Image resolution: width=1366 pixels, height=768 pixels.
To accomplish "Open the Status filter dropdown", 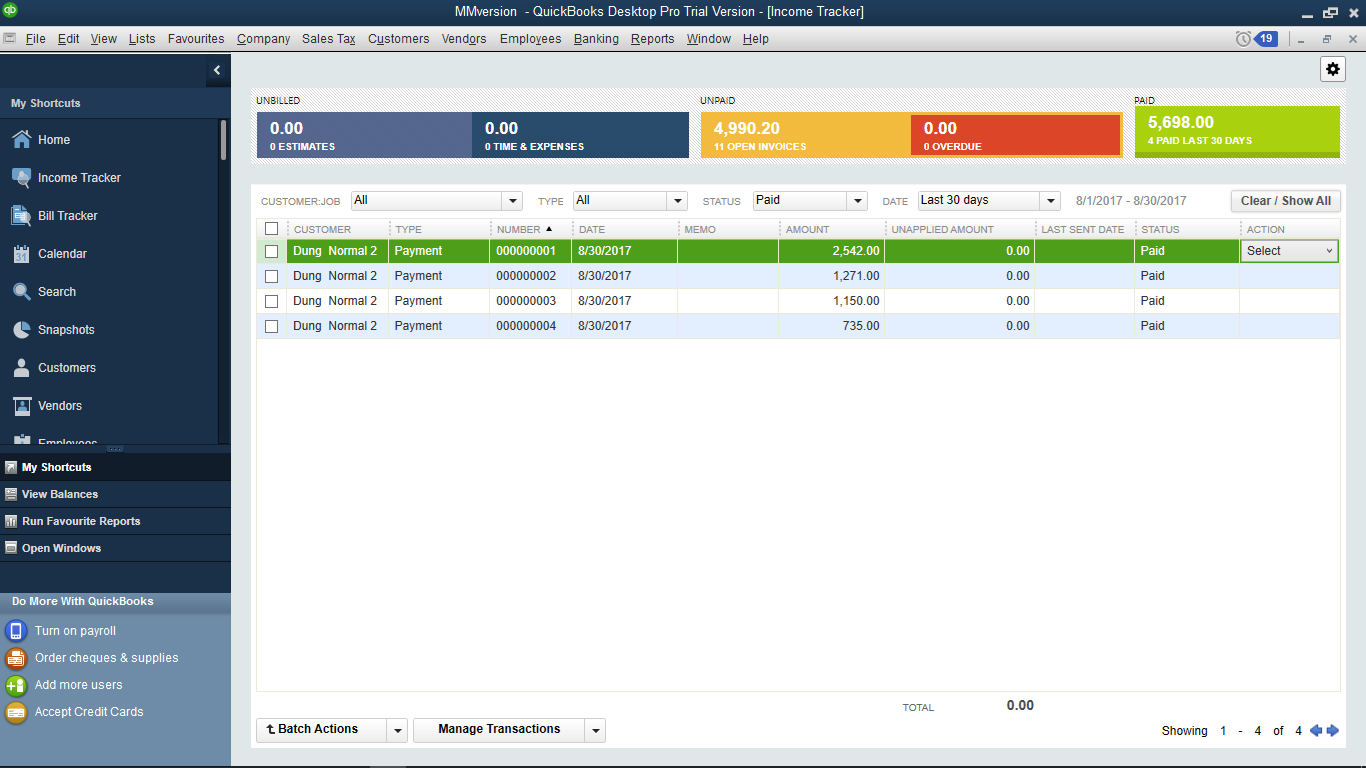I will pyautogui.click(x=857, y=201).
